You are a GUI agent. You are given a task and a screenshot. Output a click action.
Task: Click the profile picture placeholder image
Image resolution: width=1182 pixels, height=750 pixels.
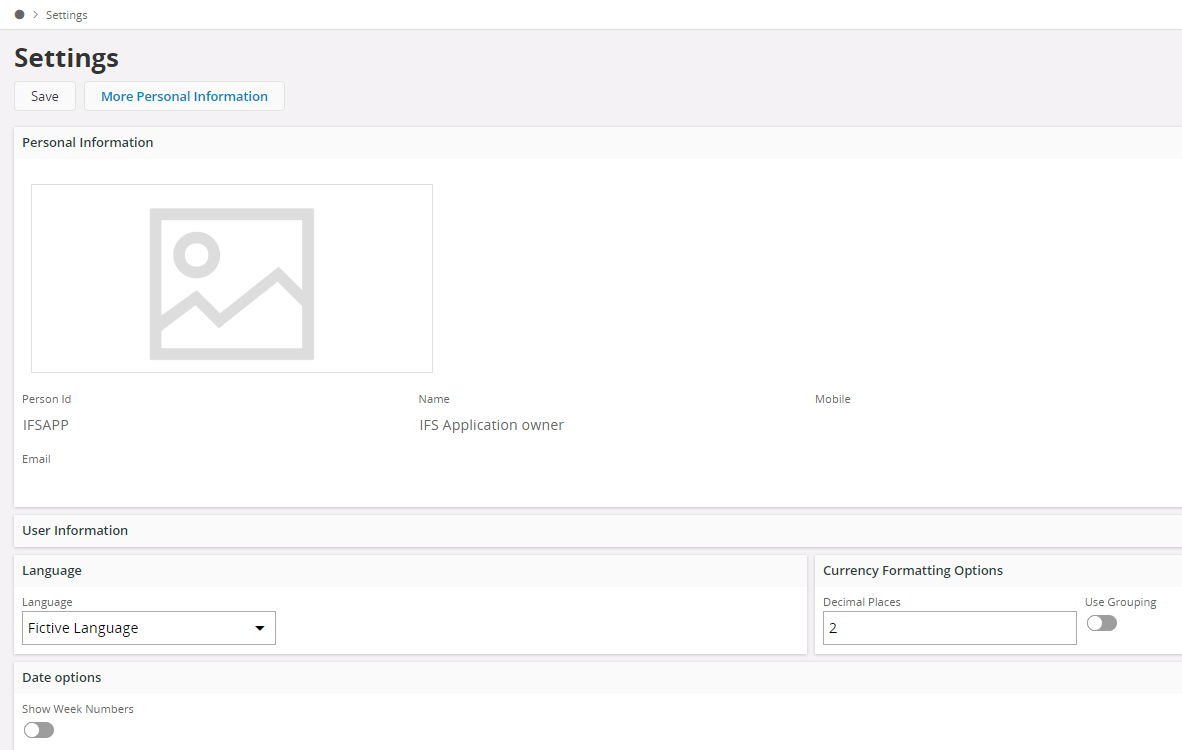(x=232, y=278)
